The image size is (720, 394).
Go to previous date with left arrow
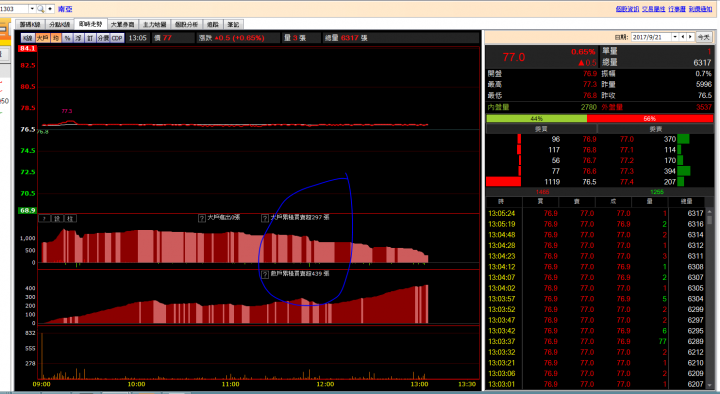(x=683, y=37)
